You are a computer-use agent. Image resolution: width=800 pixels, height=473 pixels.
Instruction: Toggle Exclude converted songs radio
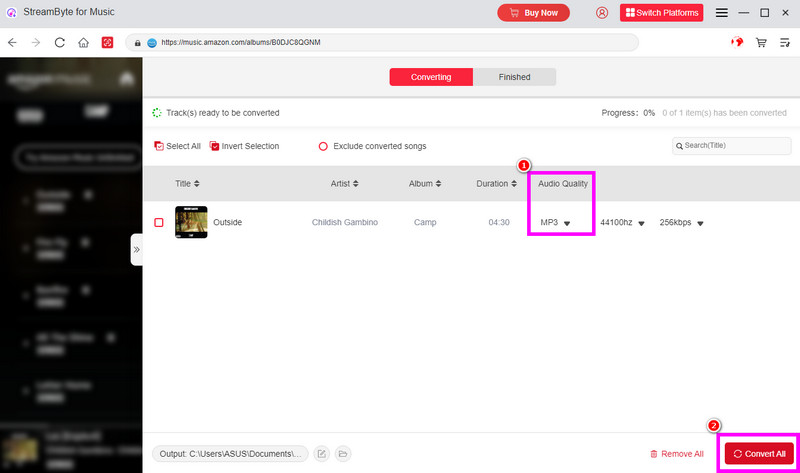323,146
